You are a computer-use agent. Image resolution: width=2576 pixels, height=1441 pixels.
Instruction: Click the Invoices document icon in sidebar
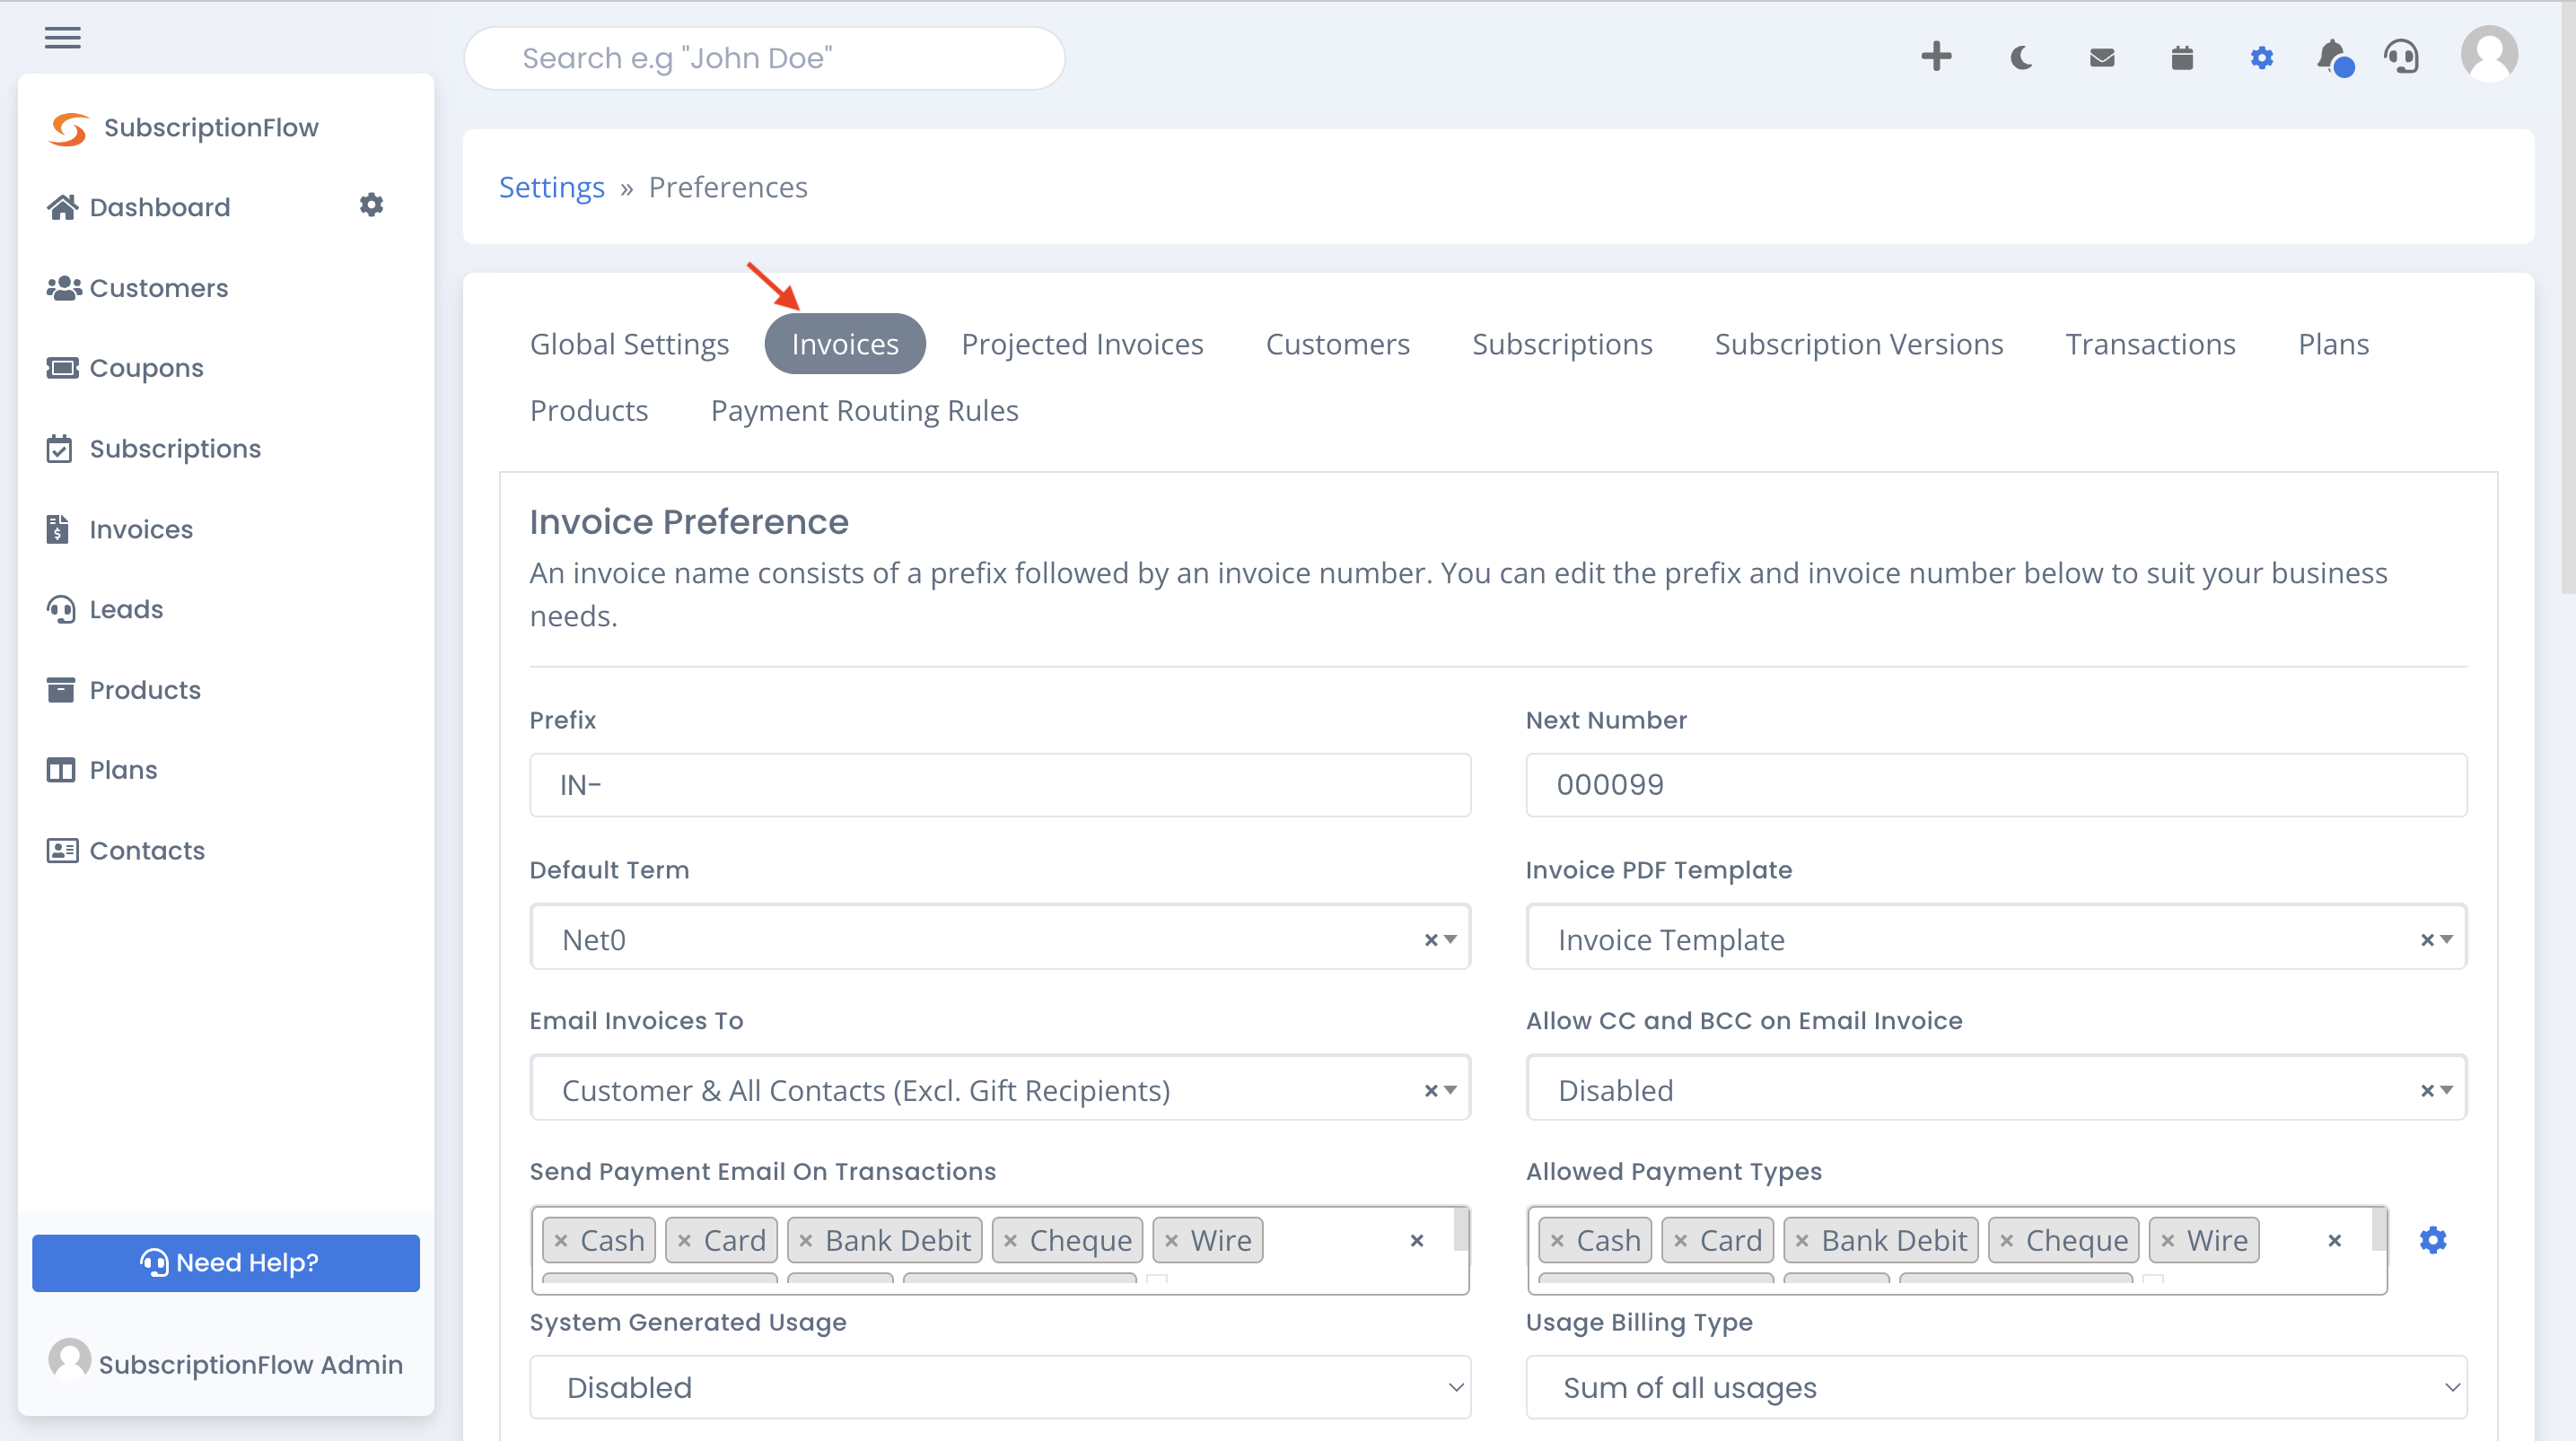point(57,529)
